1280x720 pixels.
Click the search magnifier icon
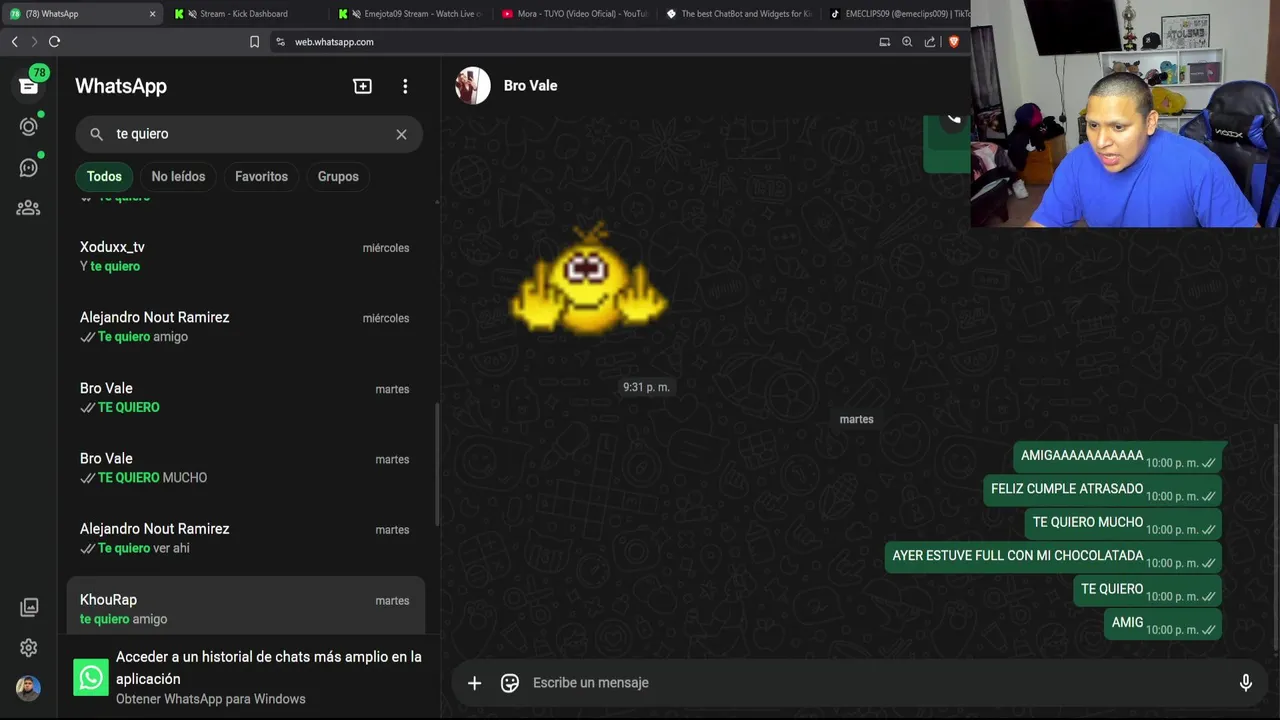[97, 134]
